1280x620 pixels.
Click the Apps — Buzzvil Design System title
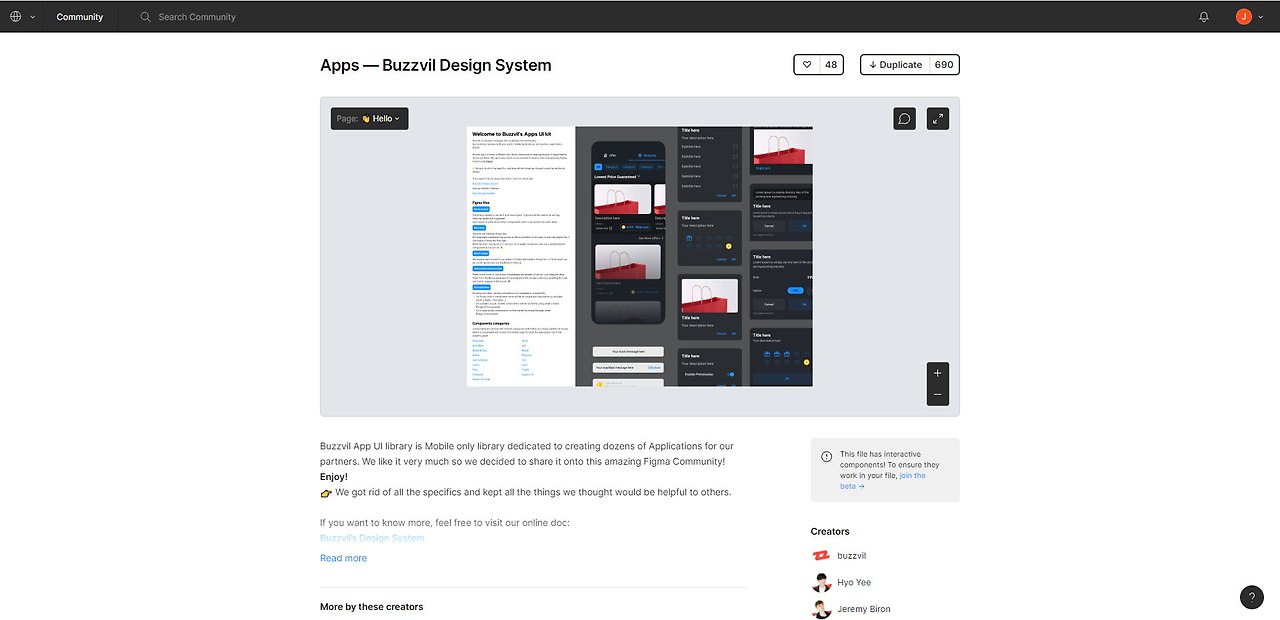(x=436, y=65)
